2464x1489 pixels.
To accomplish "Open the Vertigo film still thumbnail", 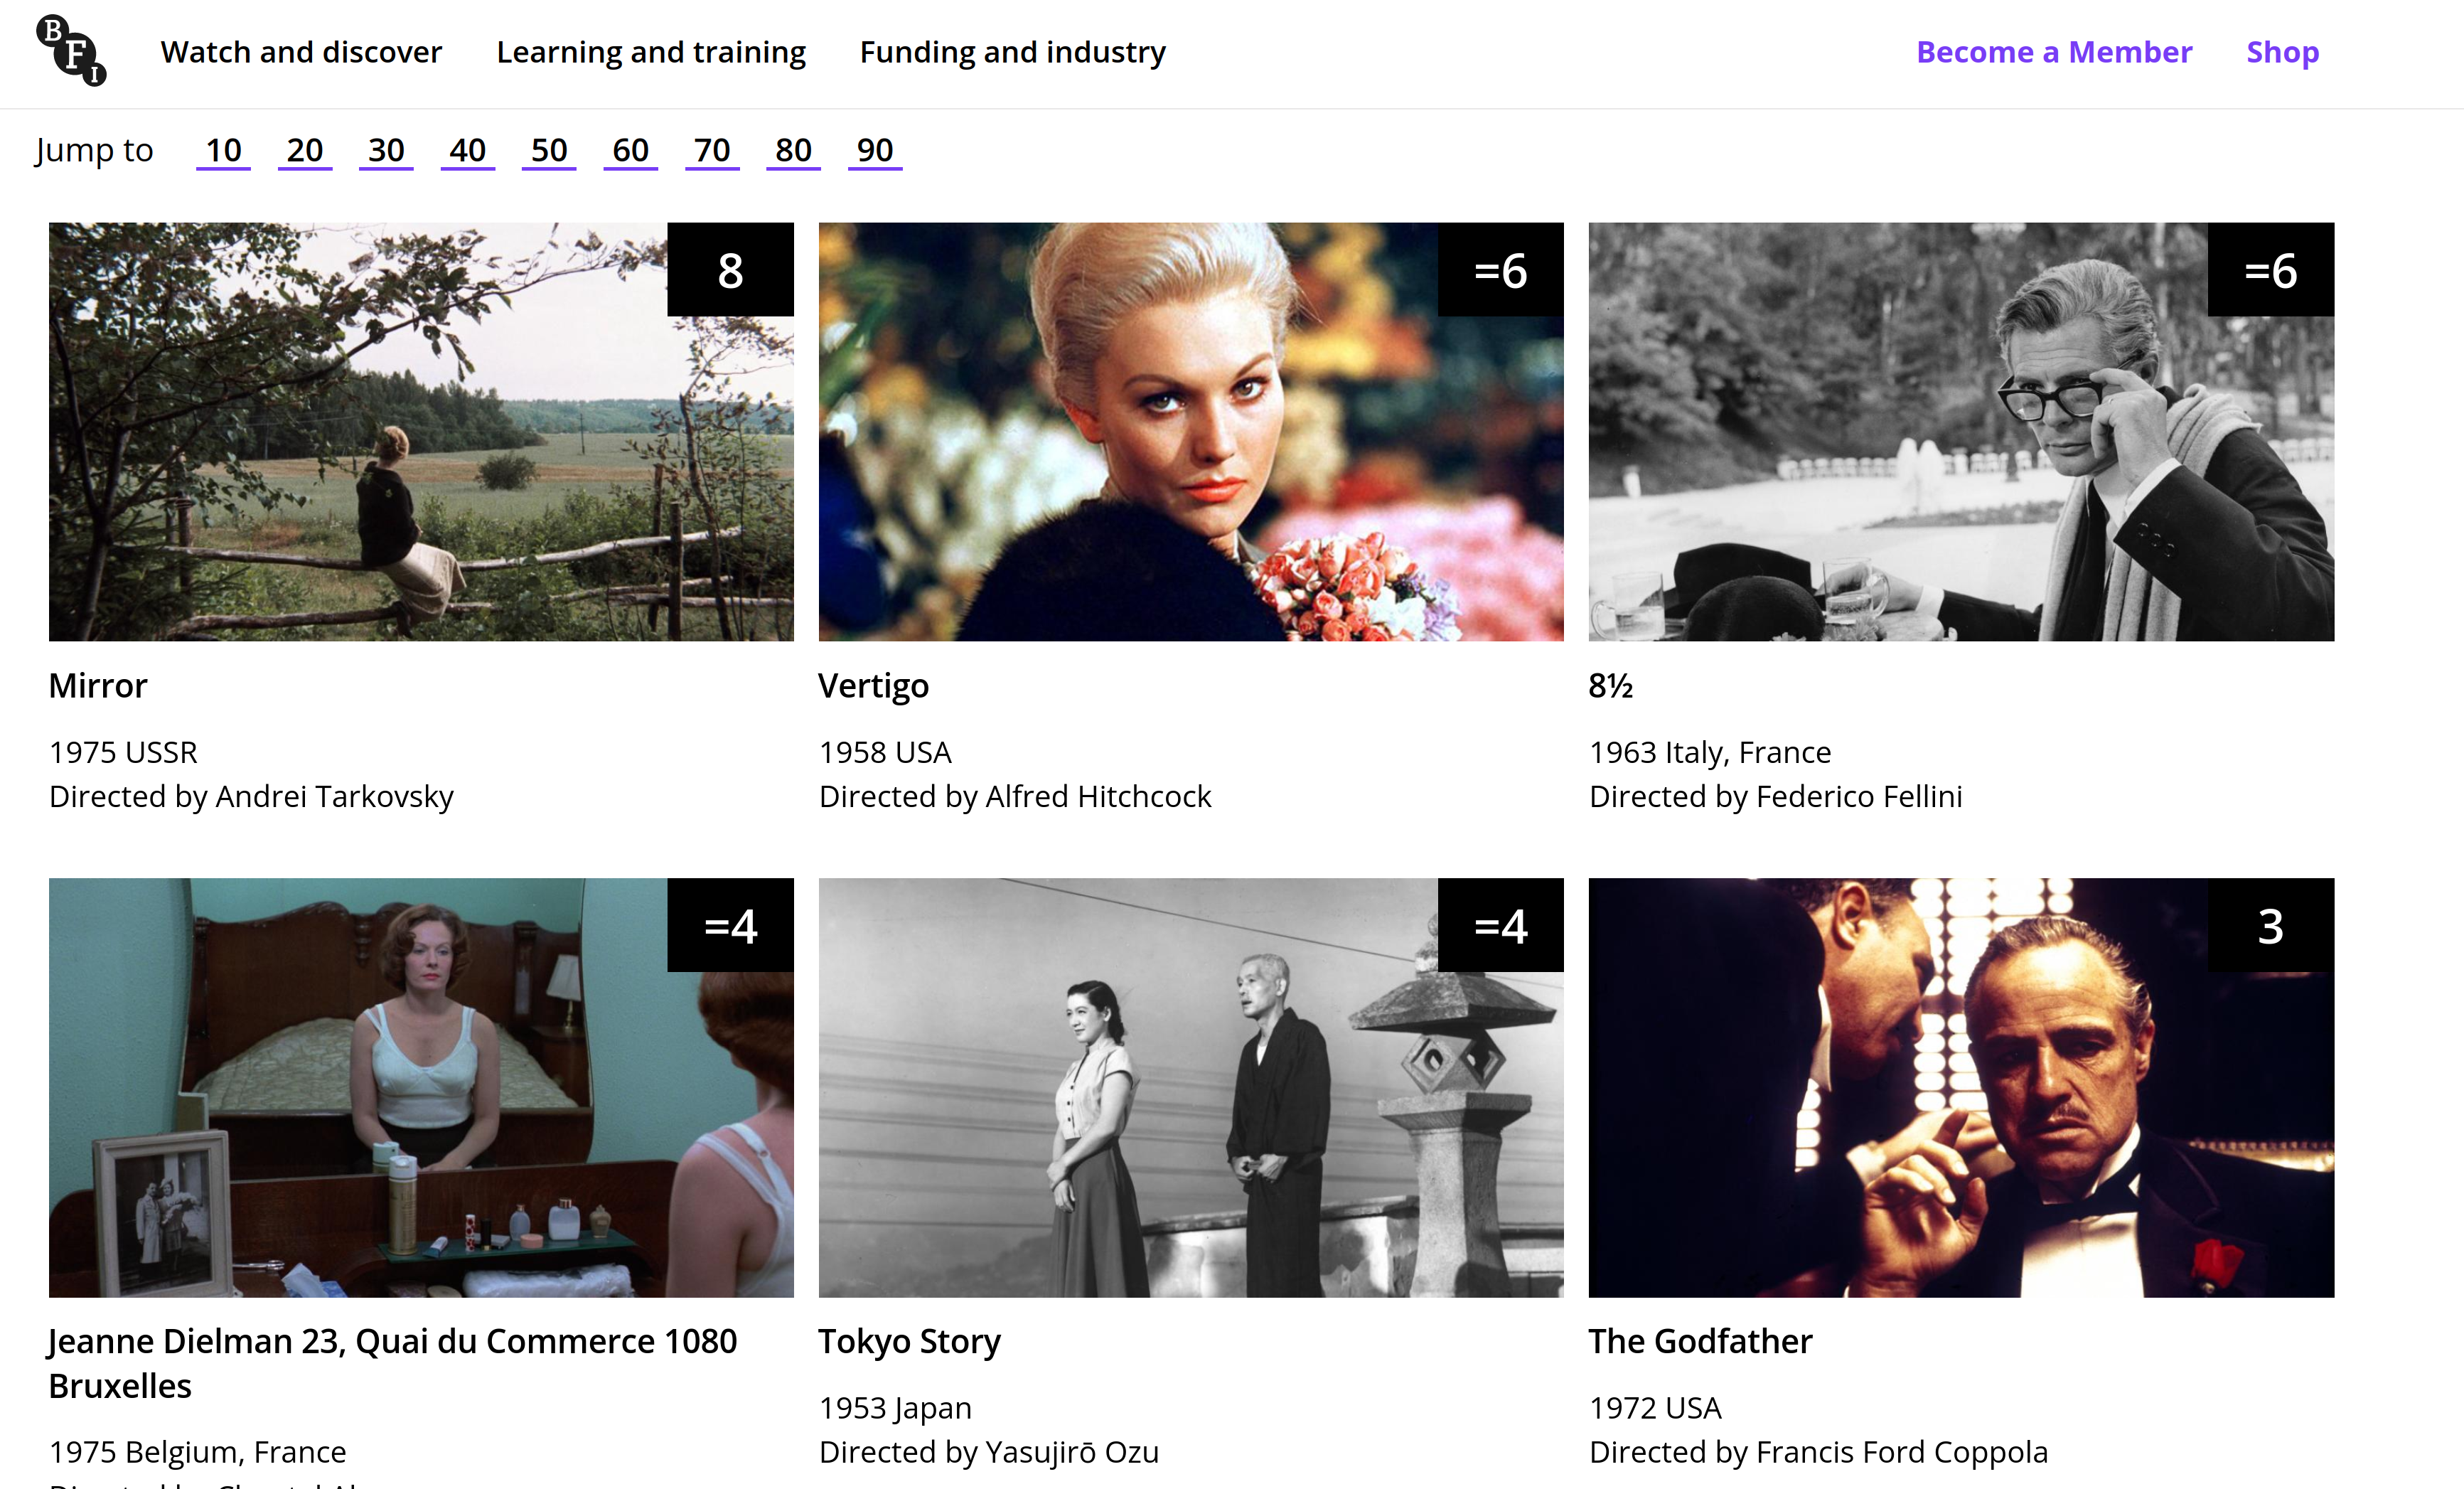I will [1191, 431].
